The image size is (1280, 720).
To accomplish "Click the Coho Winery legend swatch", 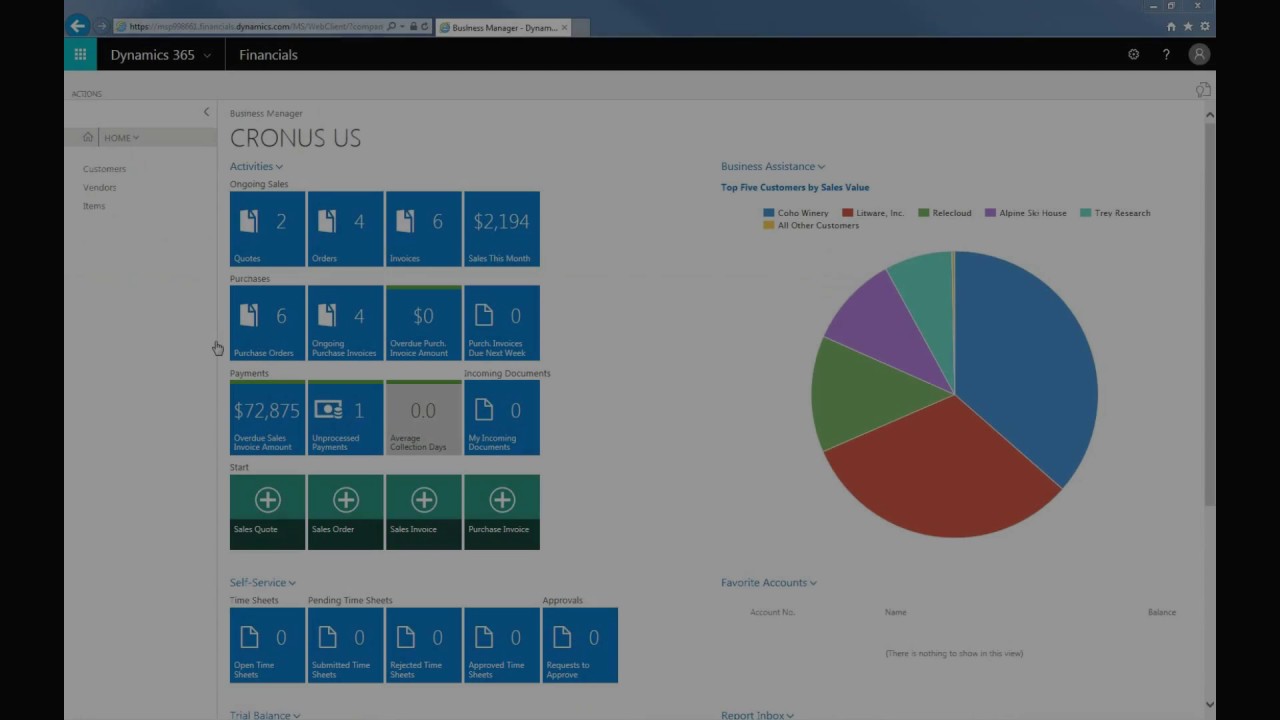I will [x=769, y=213].
